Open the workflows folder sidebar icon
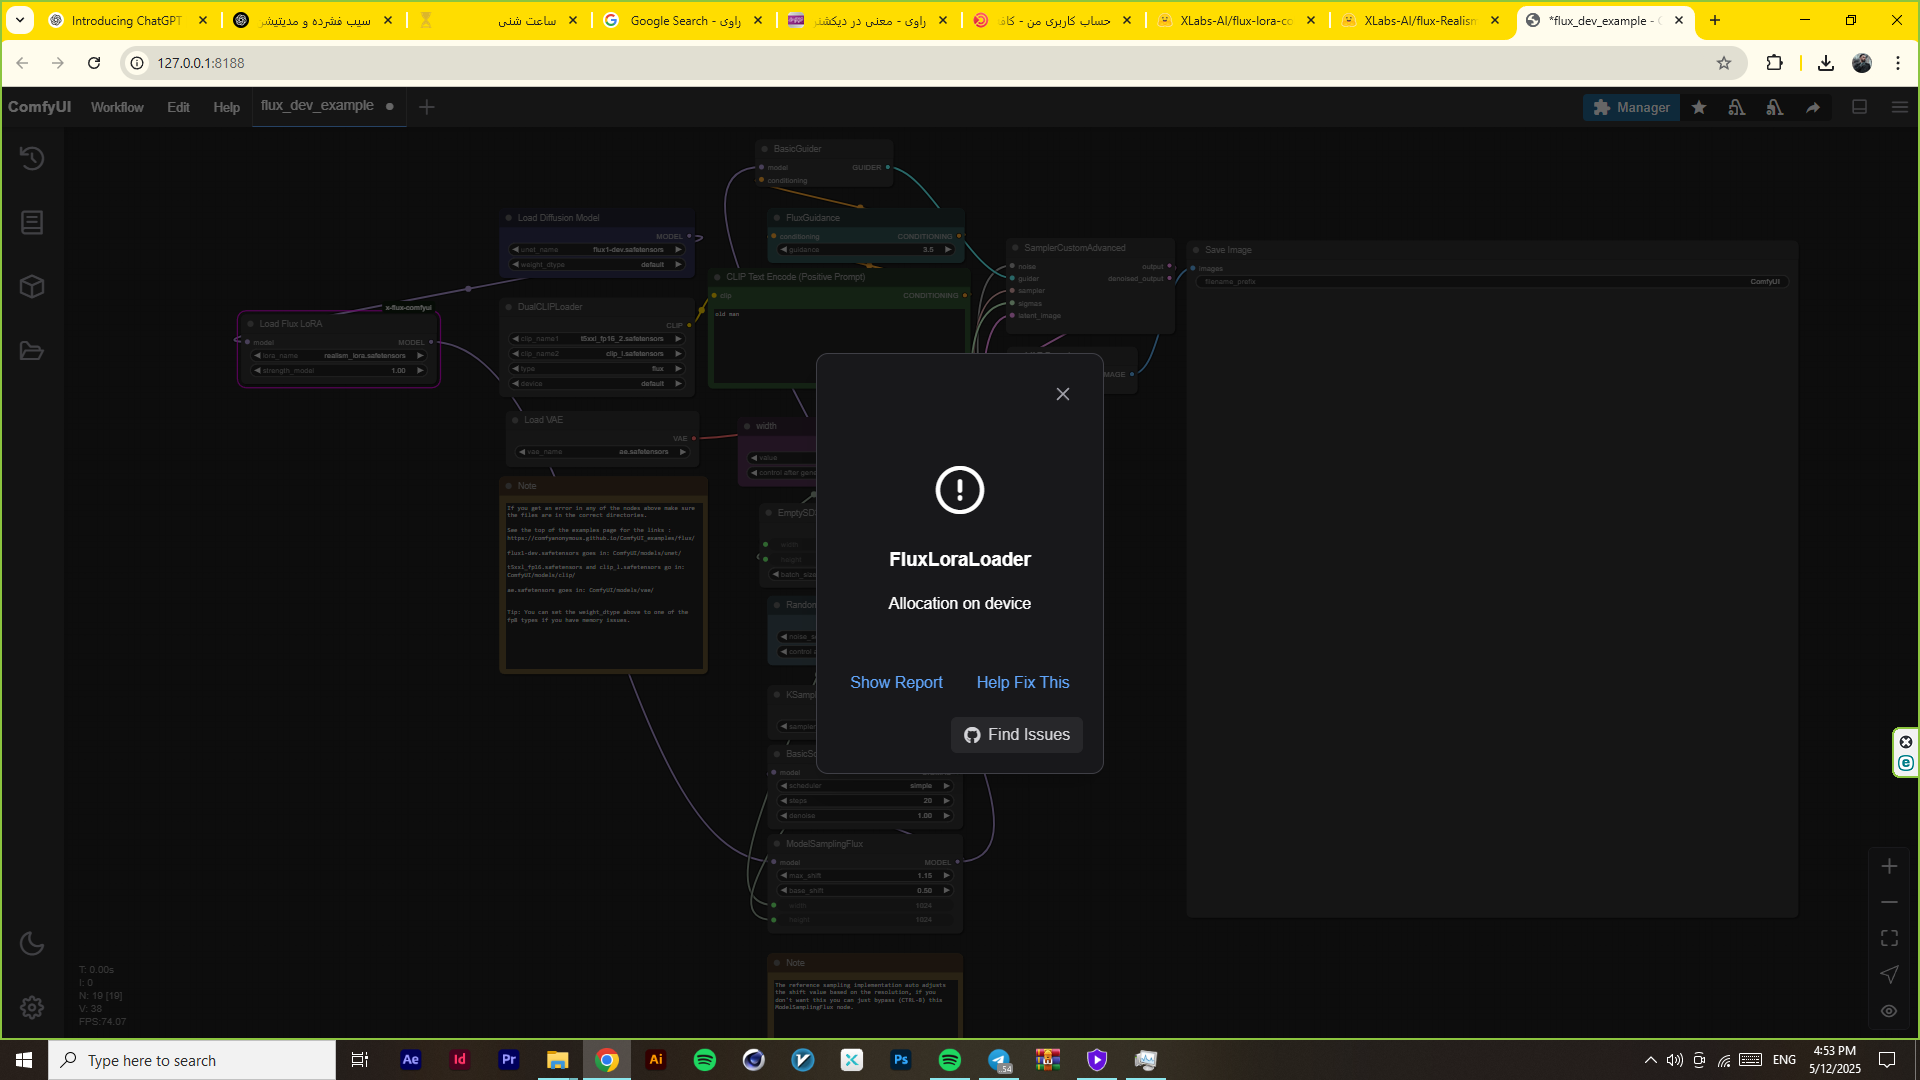 (x=32, y=351)
